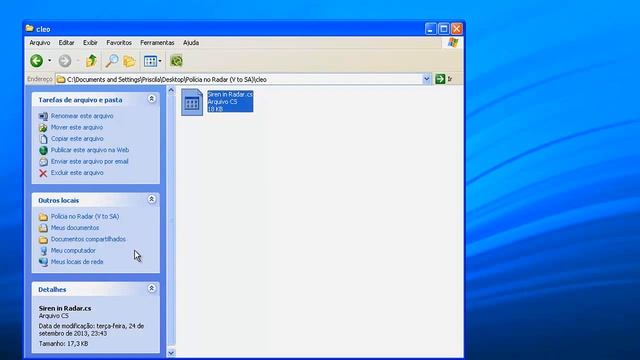The height and width of the screenshot is (360, 640).
Task: Collapse the Tarefas de arquivo e pasta panel
Action: point(151,99)
